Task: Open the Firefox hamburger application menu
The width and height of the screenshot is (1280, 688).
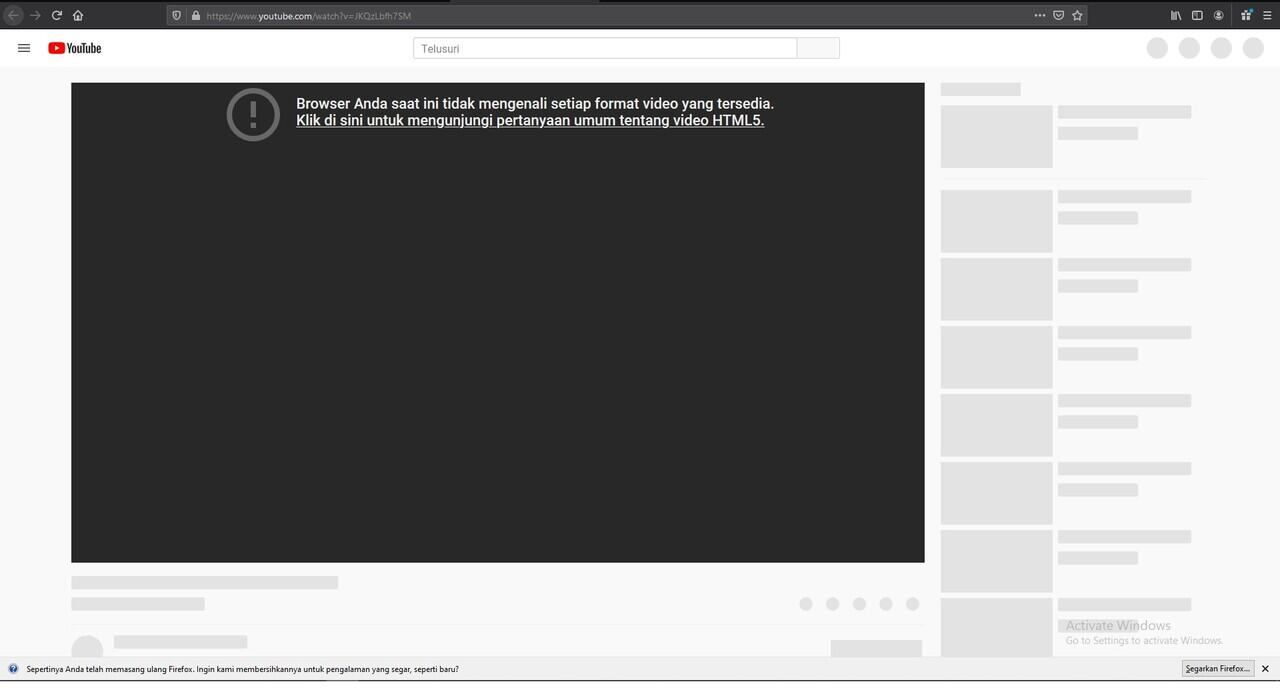Action: [x=1267, y=15]
